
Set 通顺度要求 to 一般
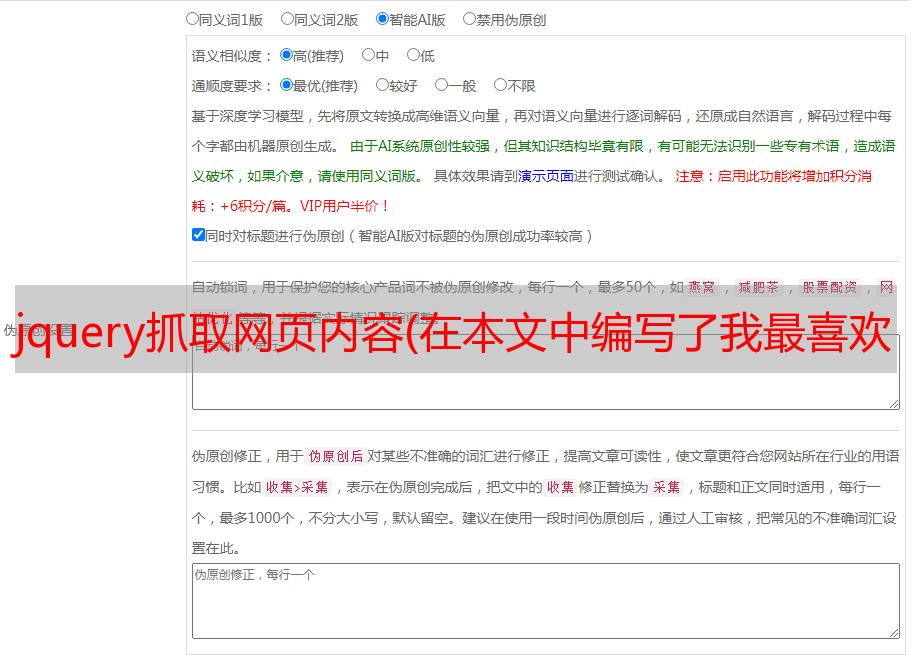(442, 85)
